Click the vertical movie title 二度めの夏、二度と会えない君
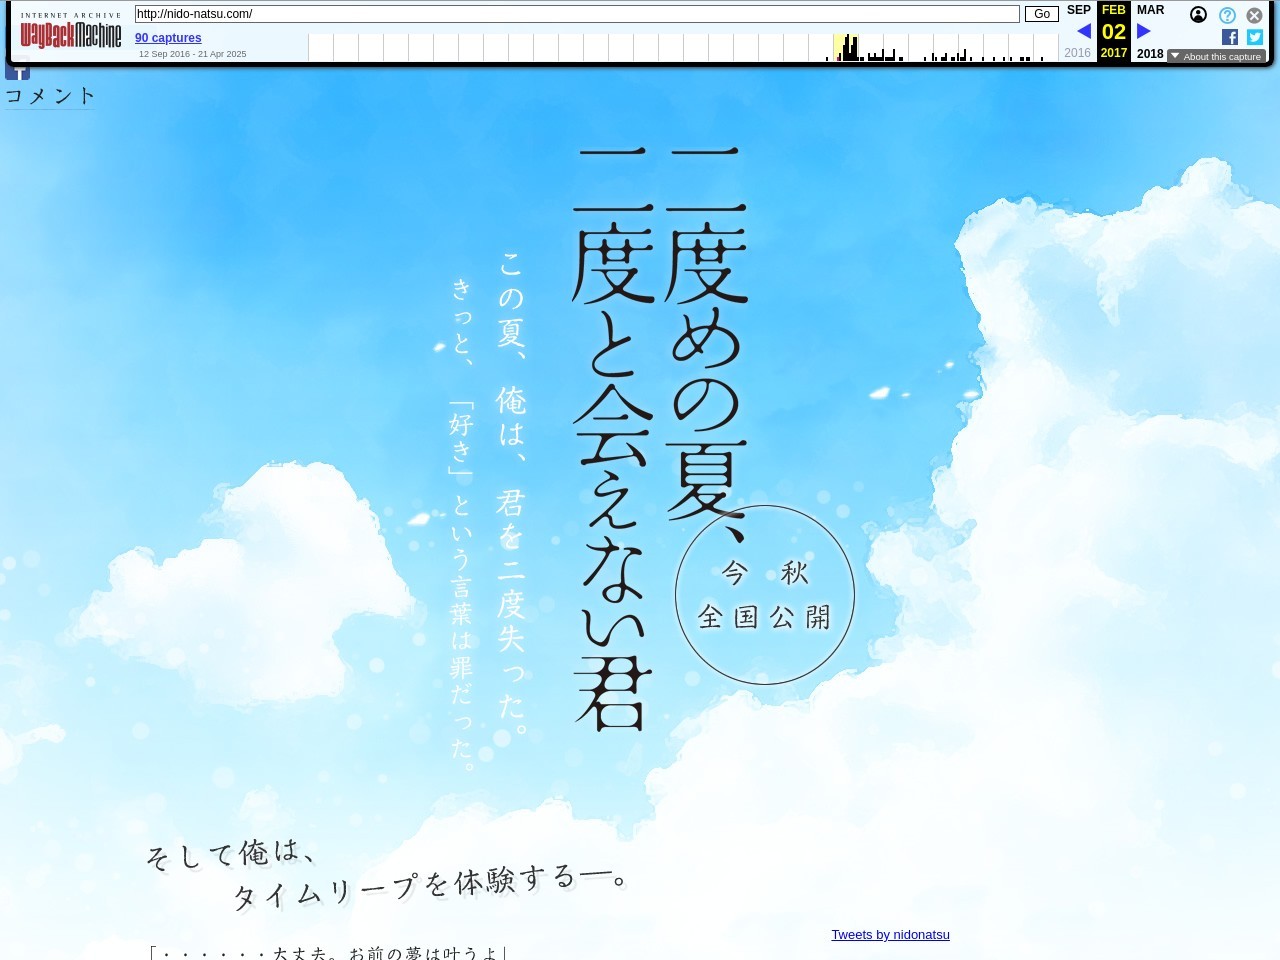Screen dimensions: 1280x960 [661, 440]
